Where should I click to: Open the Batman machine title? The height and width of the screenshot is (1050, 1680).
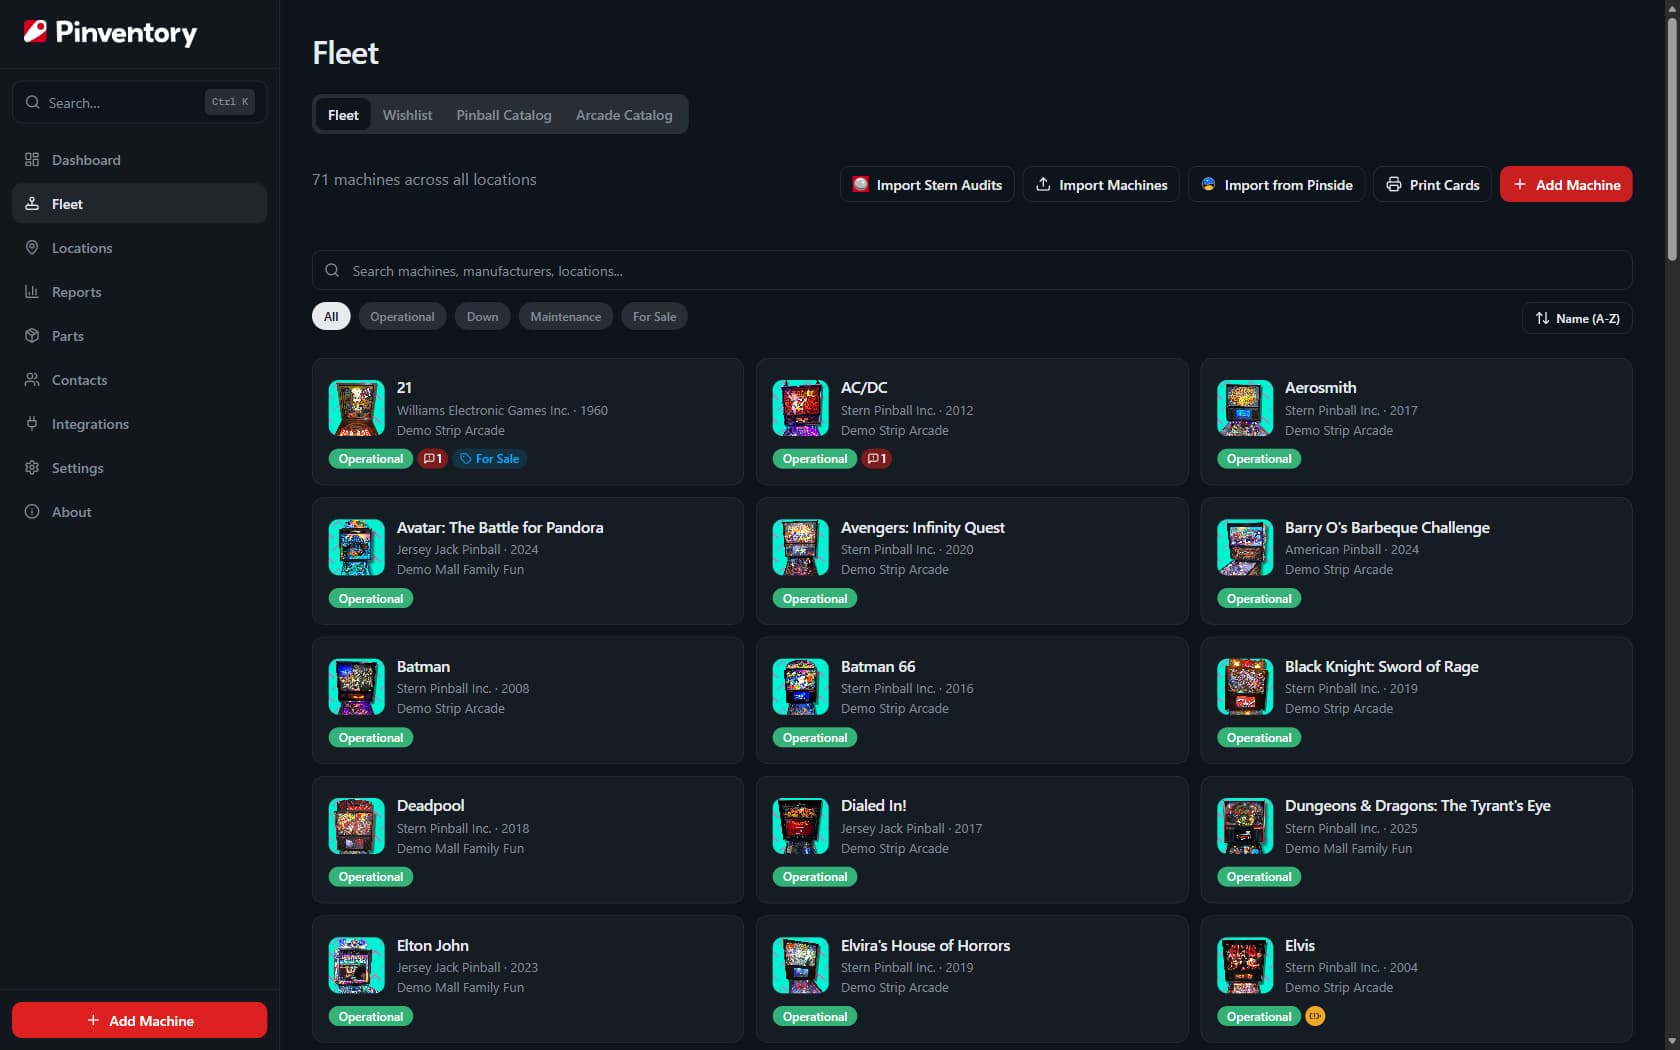[423, 666]
